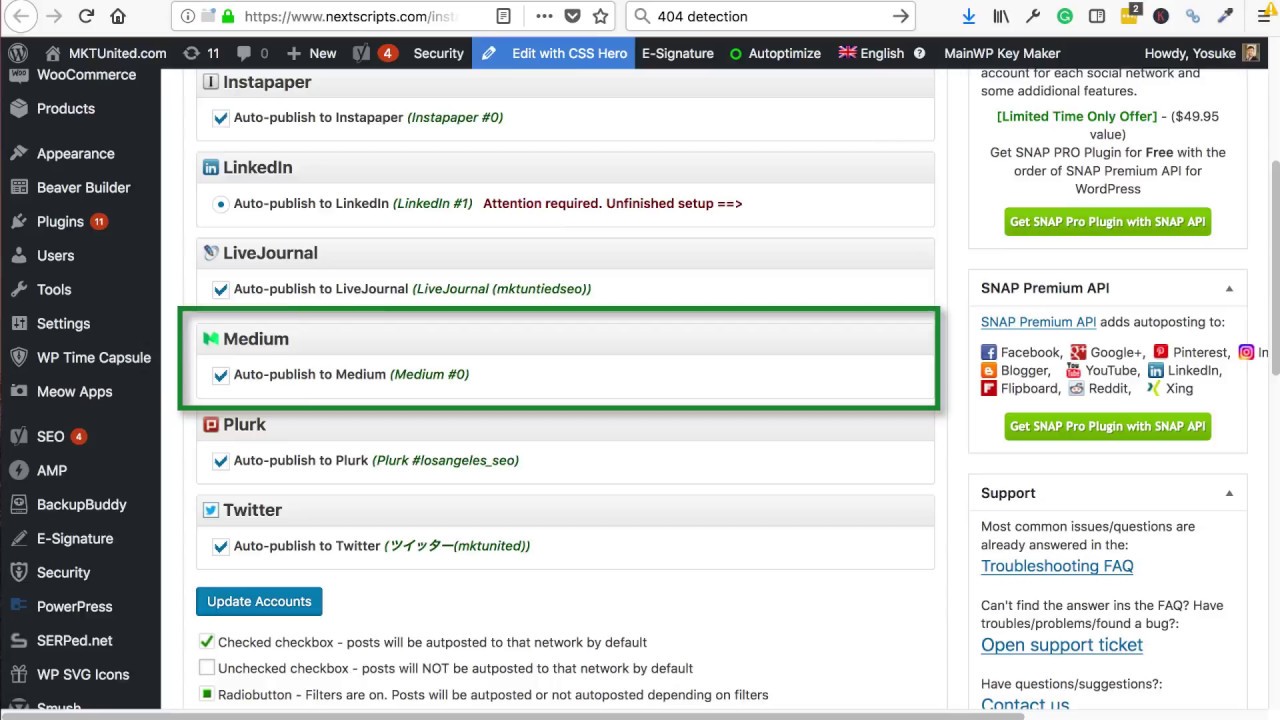
Task: Open the browser home page
Action: [x=118, y=16]
